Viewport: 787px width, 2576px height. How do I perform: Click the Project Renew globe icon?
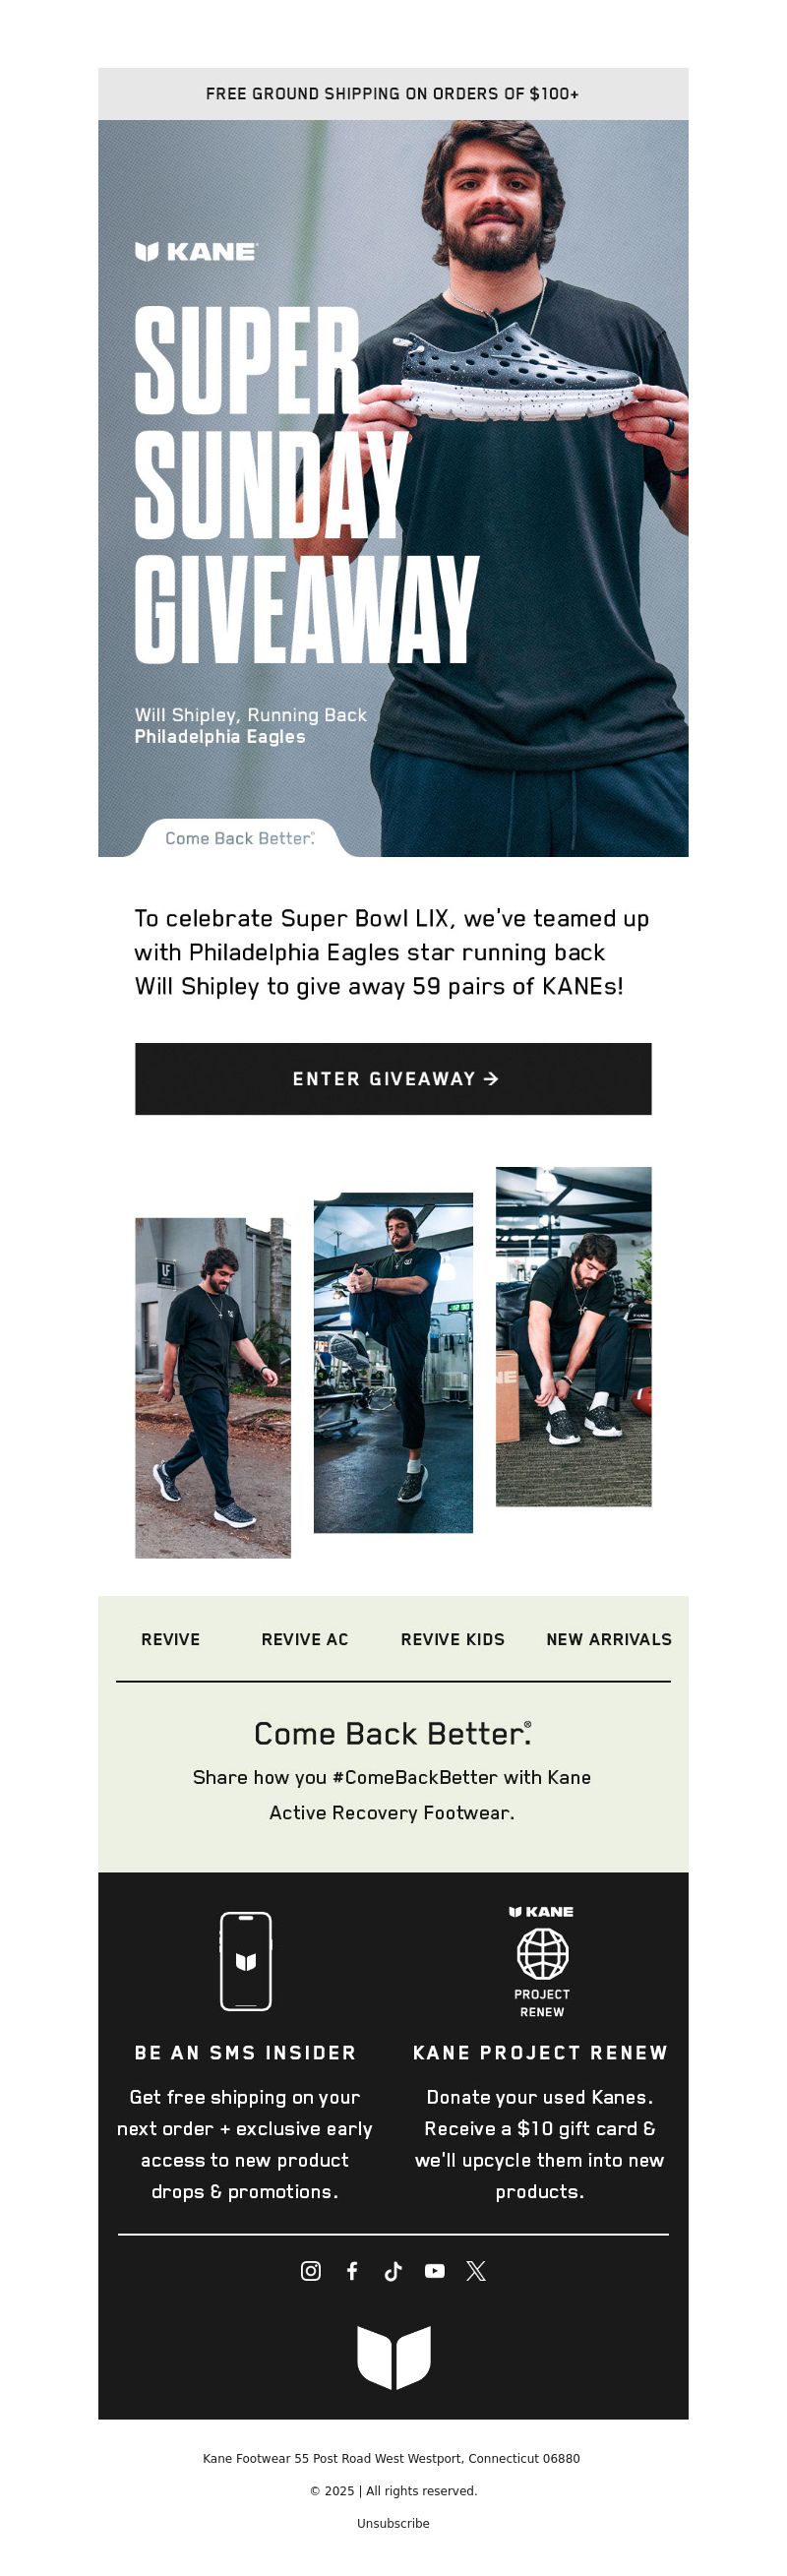coord(542,1952)
